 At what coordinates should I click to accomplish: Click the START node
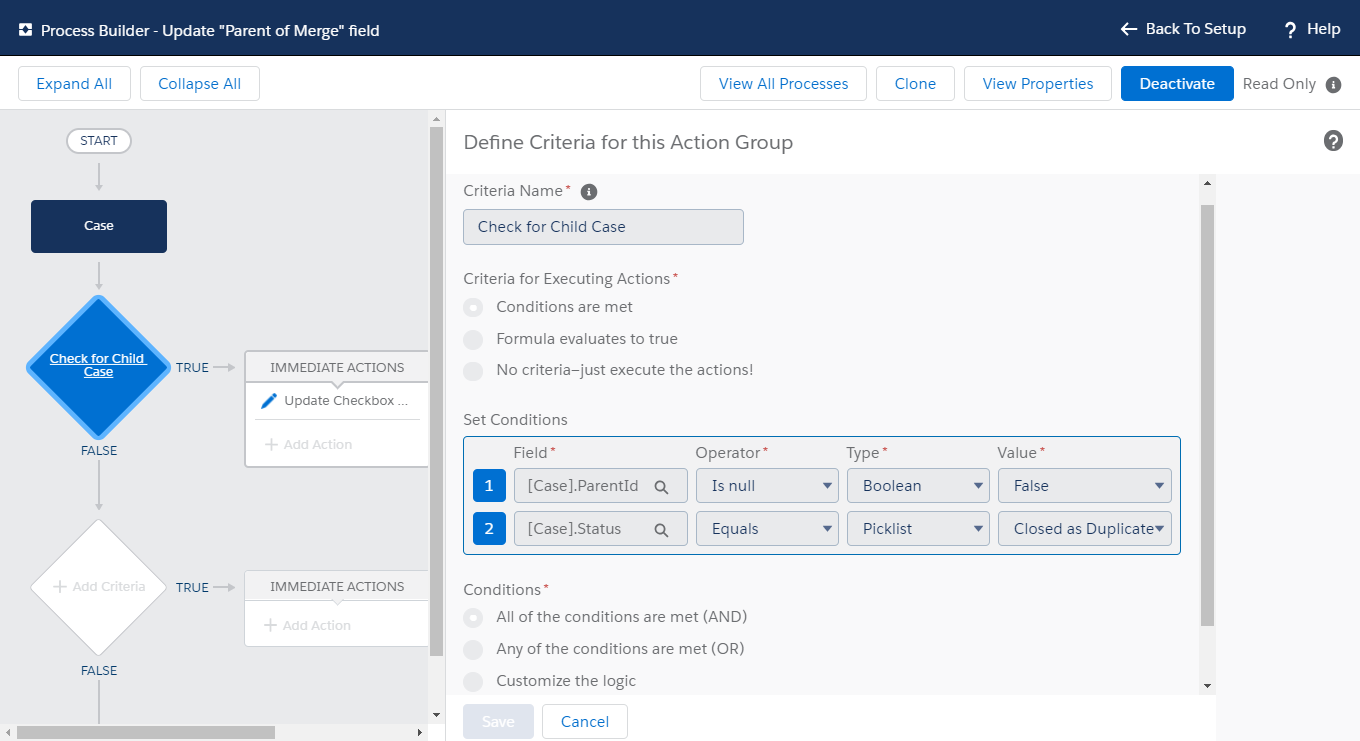[x=99, y=141]
